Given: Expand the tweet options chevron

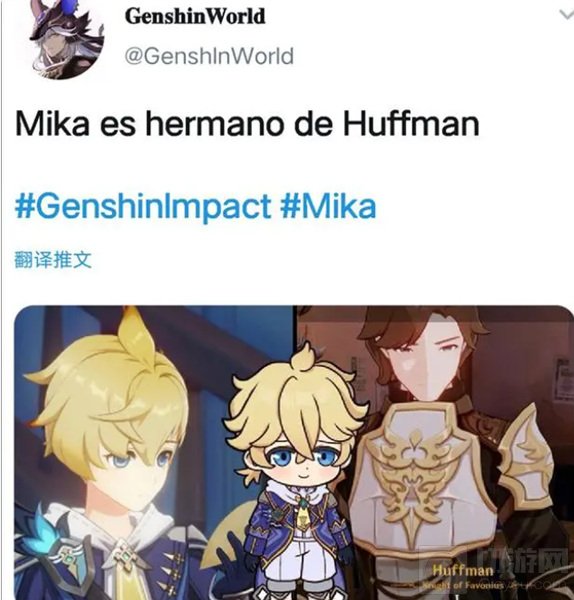Looking at the screenshot, I should 566,15.
